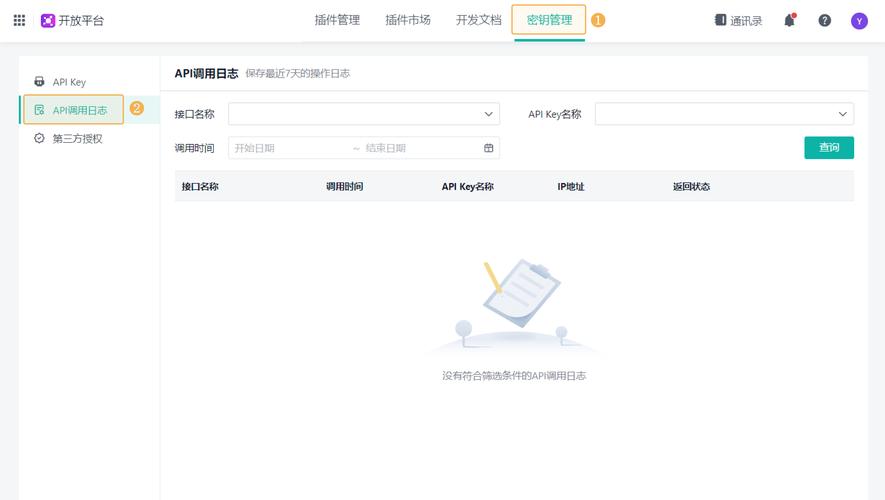Screen dimensions: 885x500
Task: Click the 查询 search button
Action: pos(829,148)
